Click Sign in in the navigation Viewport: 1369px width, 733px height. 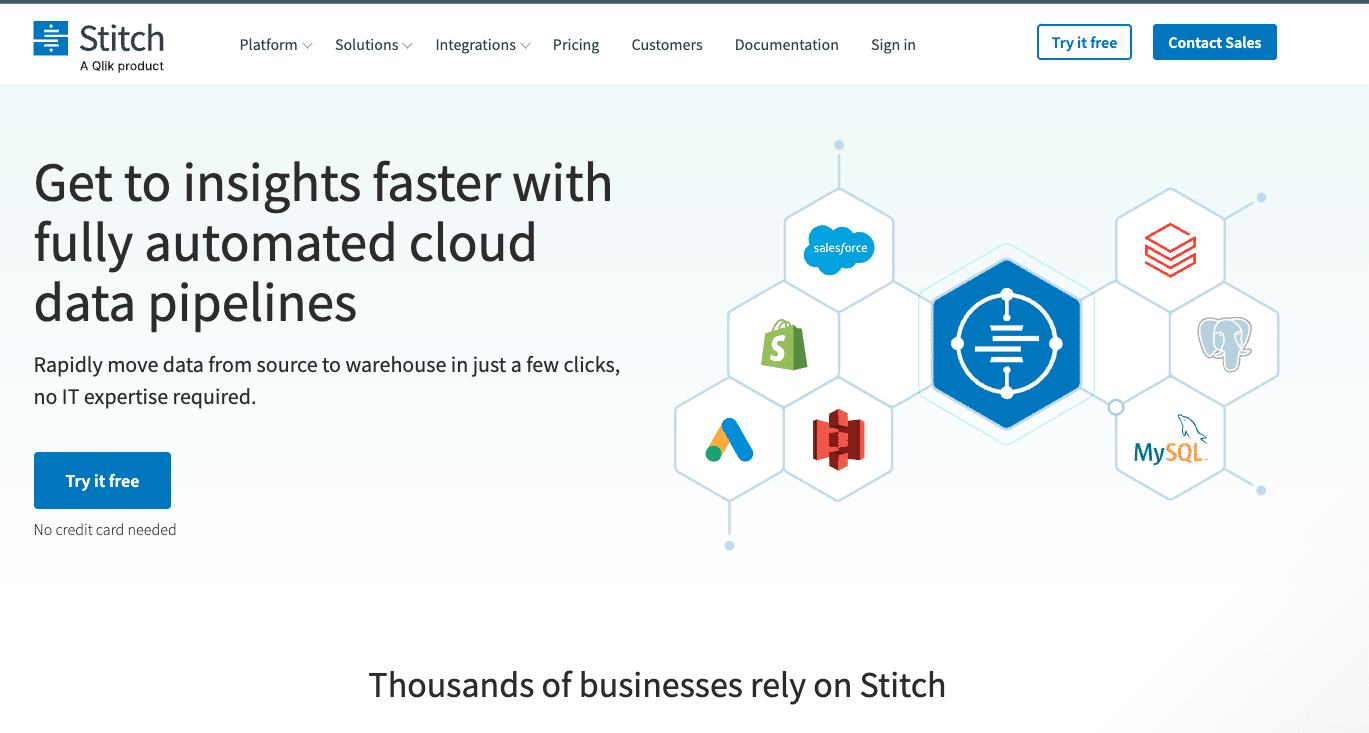(x=893, y=45)
